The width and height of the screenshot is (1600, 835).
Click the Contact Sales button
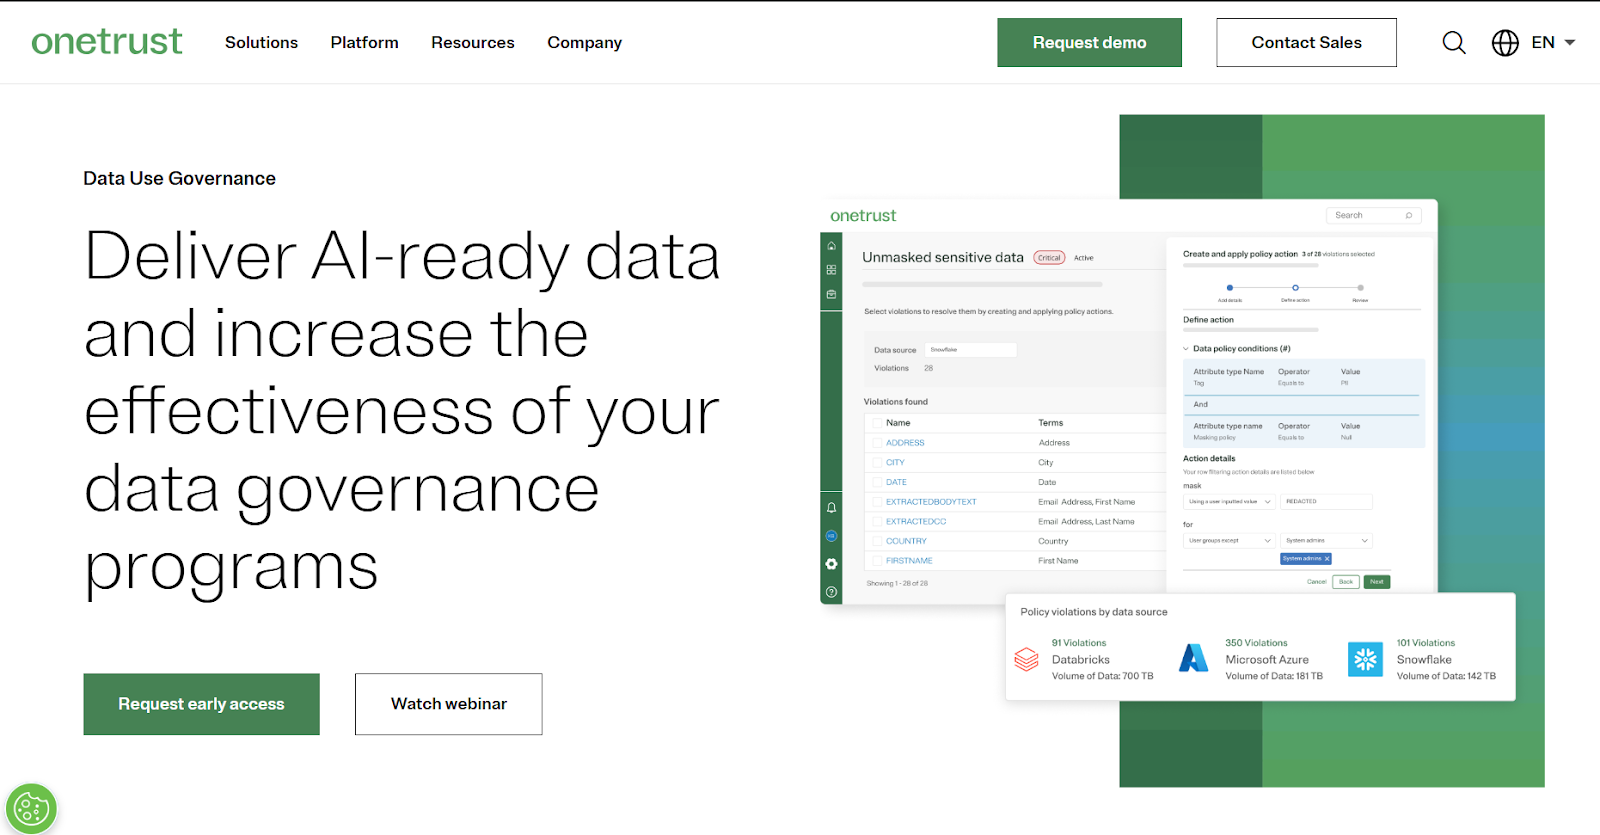pos(1306,43)
